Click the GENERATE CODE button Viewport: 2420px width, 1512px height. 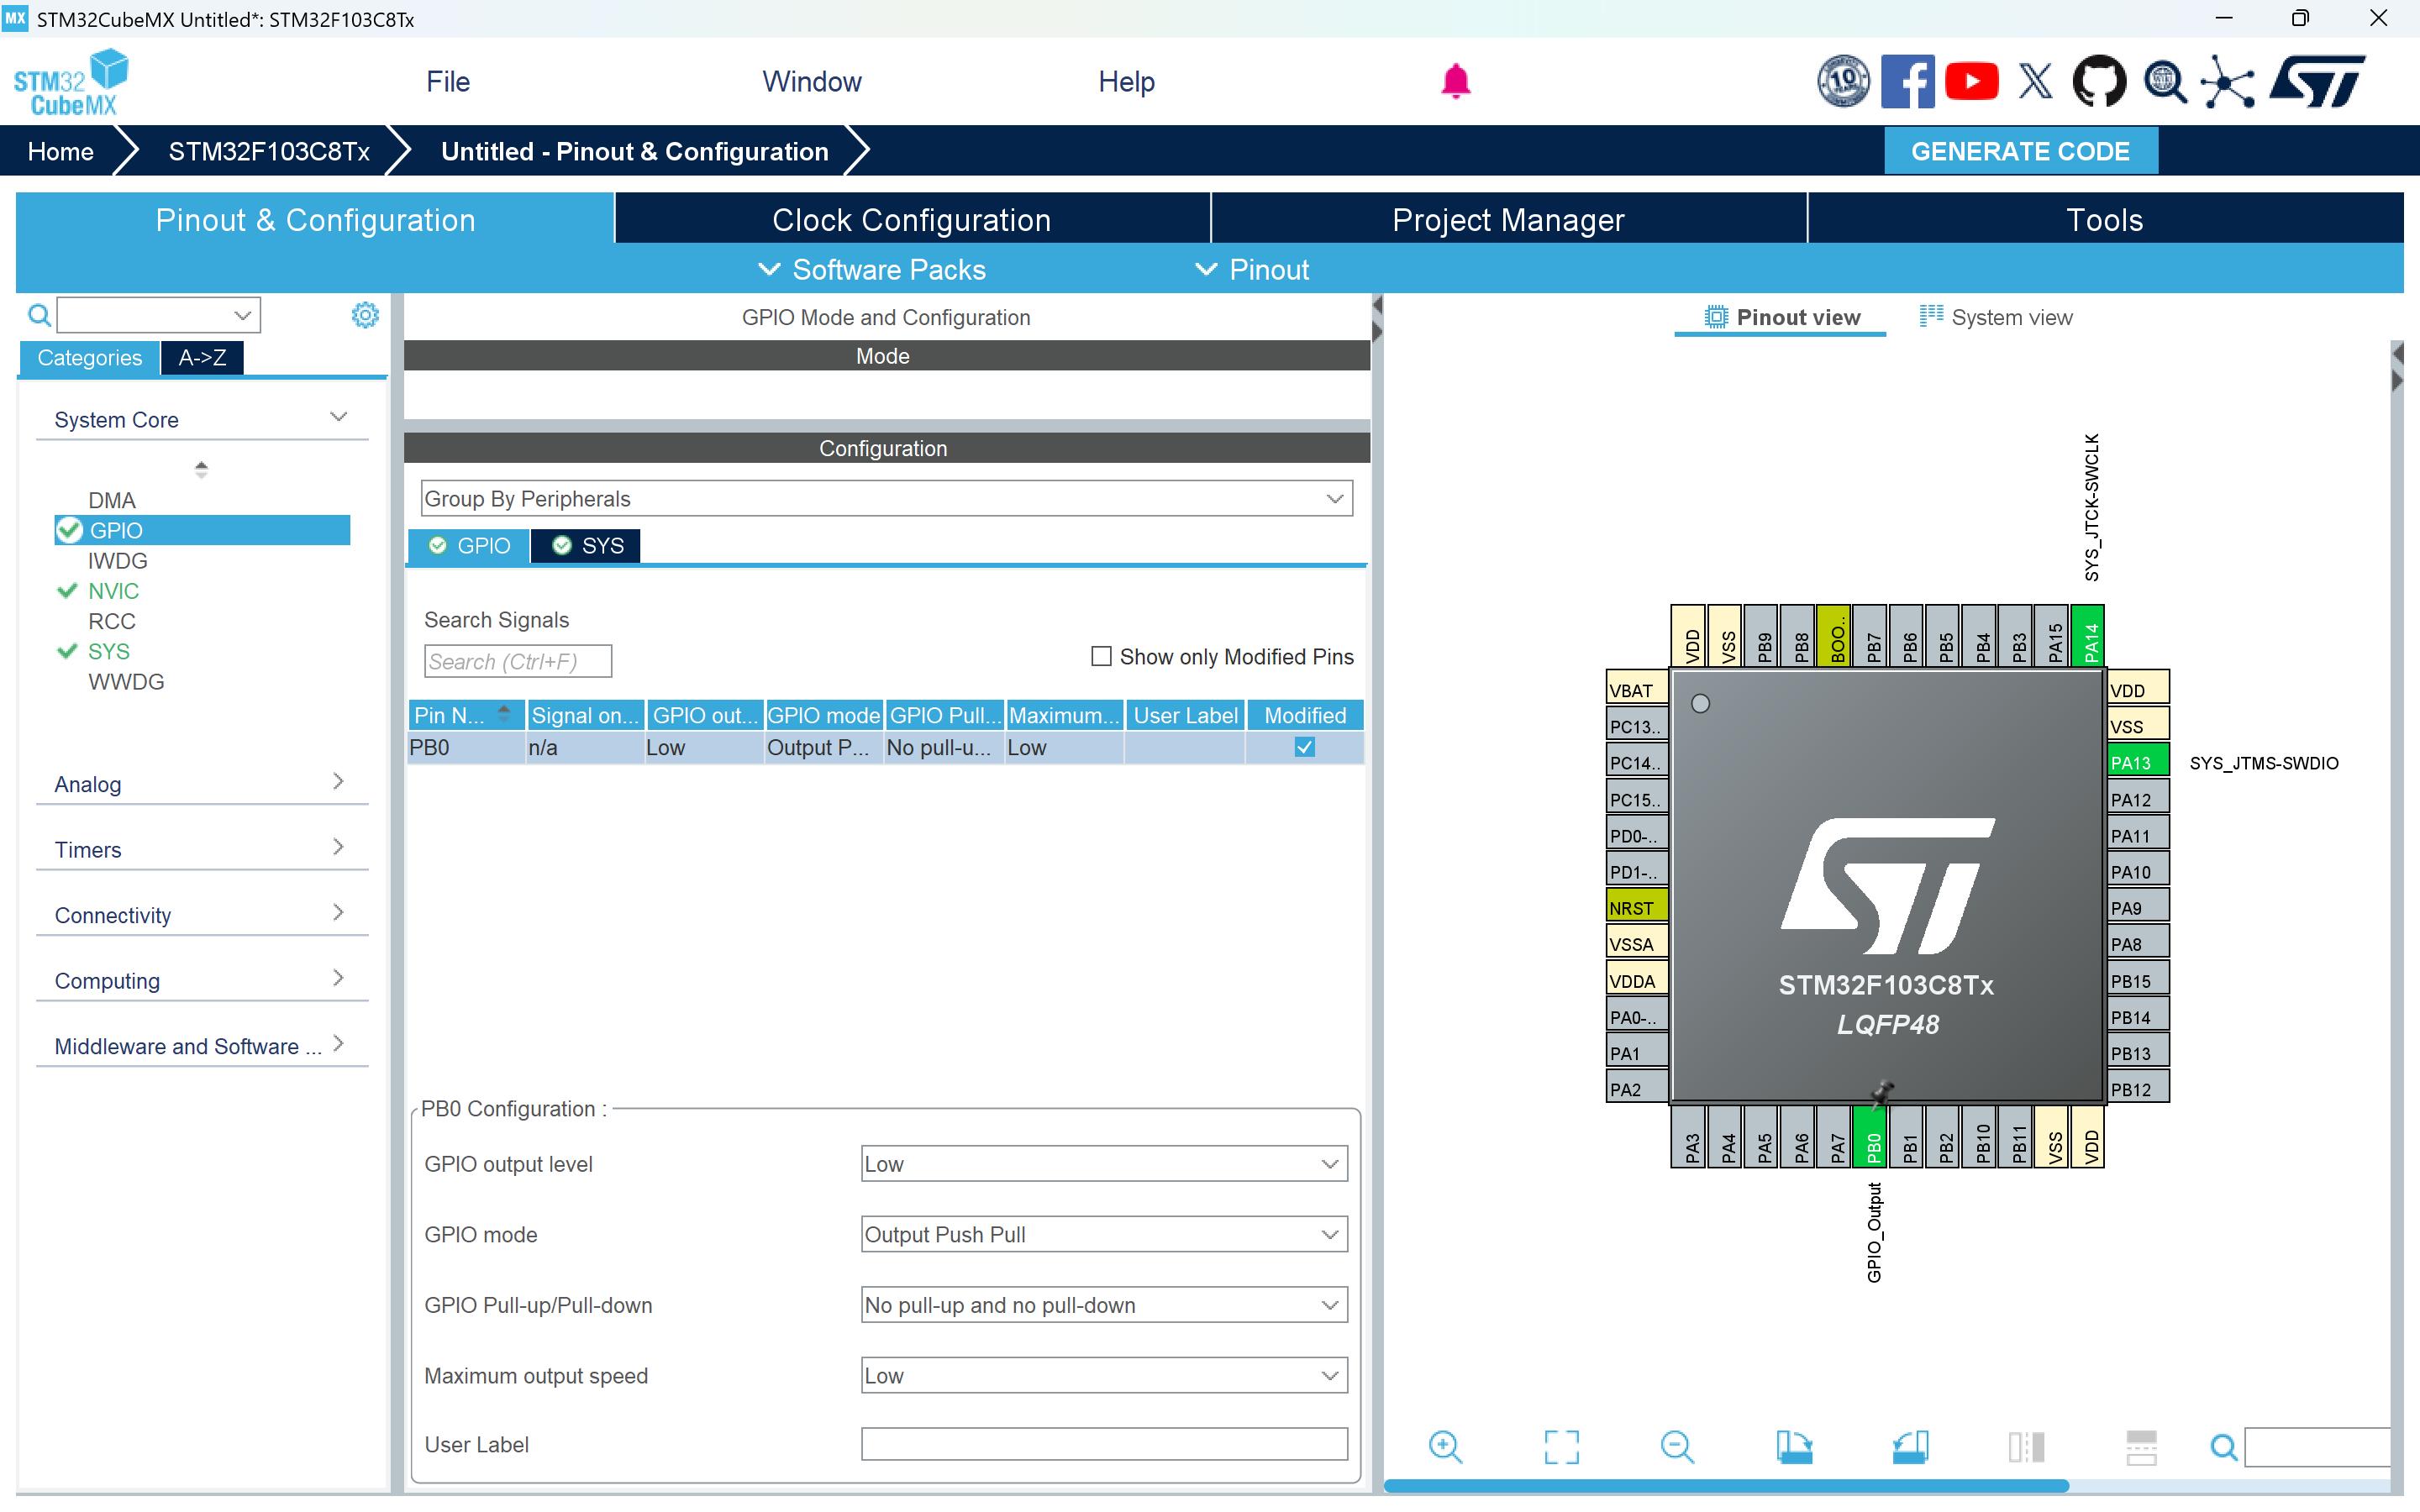click(2020, 151)
